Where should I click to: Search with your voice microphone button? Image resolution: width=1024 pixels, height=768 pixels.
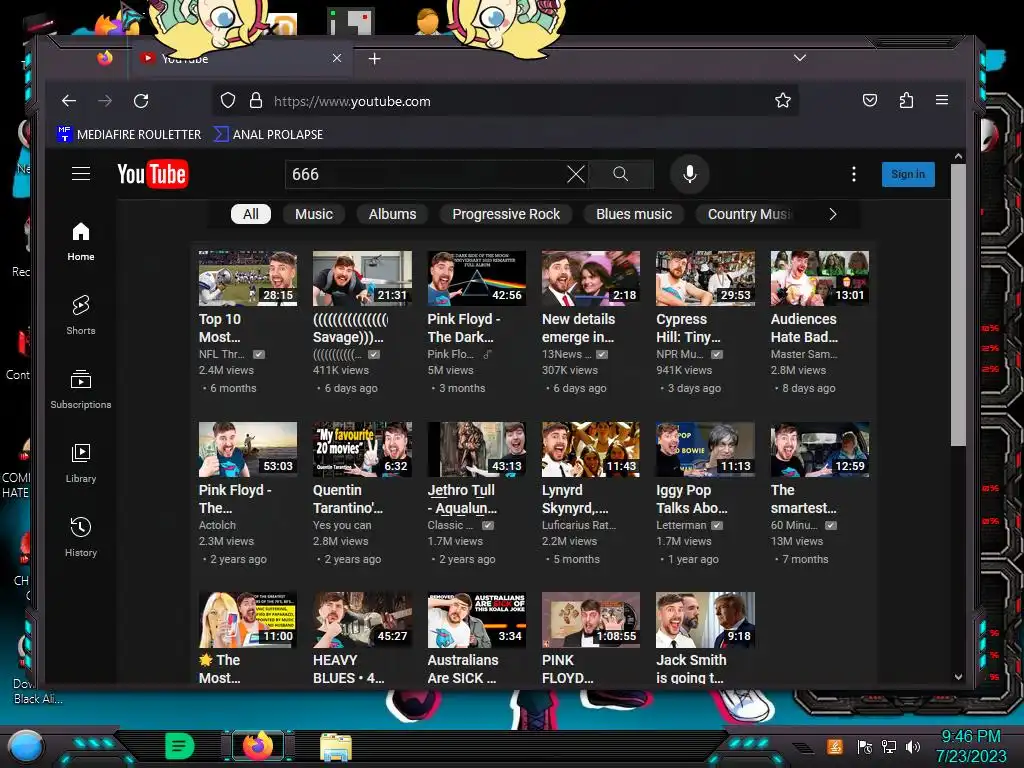tap(690, 174)
